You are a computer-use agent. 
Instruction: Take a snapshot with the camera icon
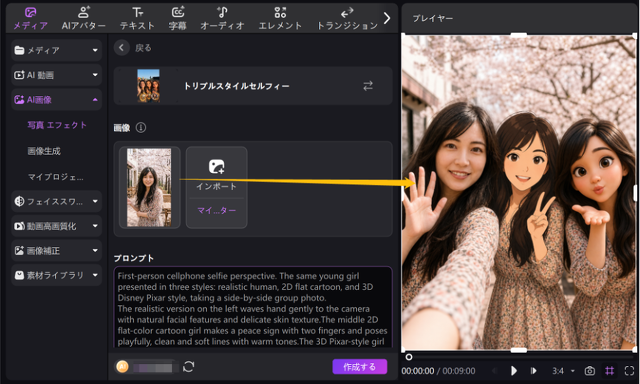(589, 371)
